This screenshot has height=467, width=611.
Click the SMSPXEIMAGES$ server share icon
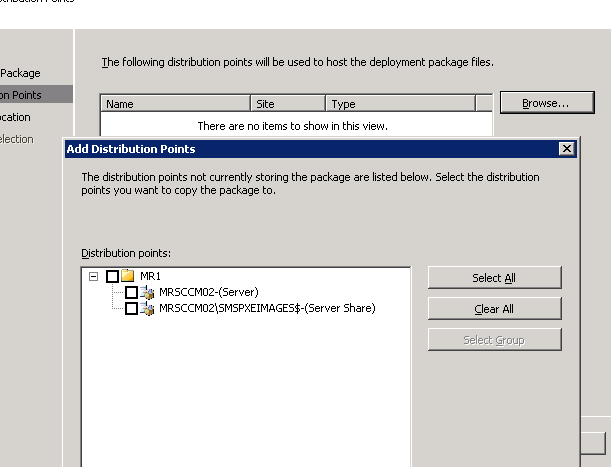coord(147,308)
